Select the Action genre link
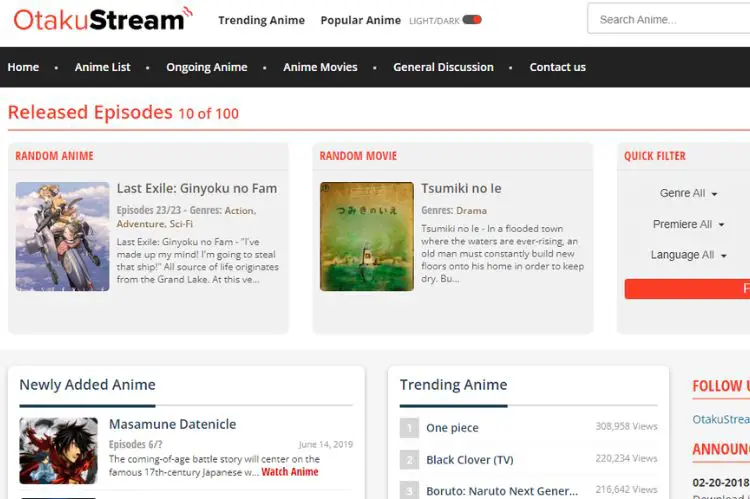 pos(240,211)
